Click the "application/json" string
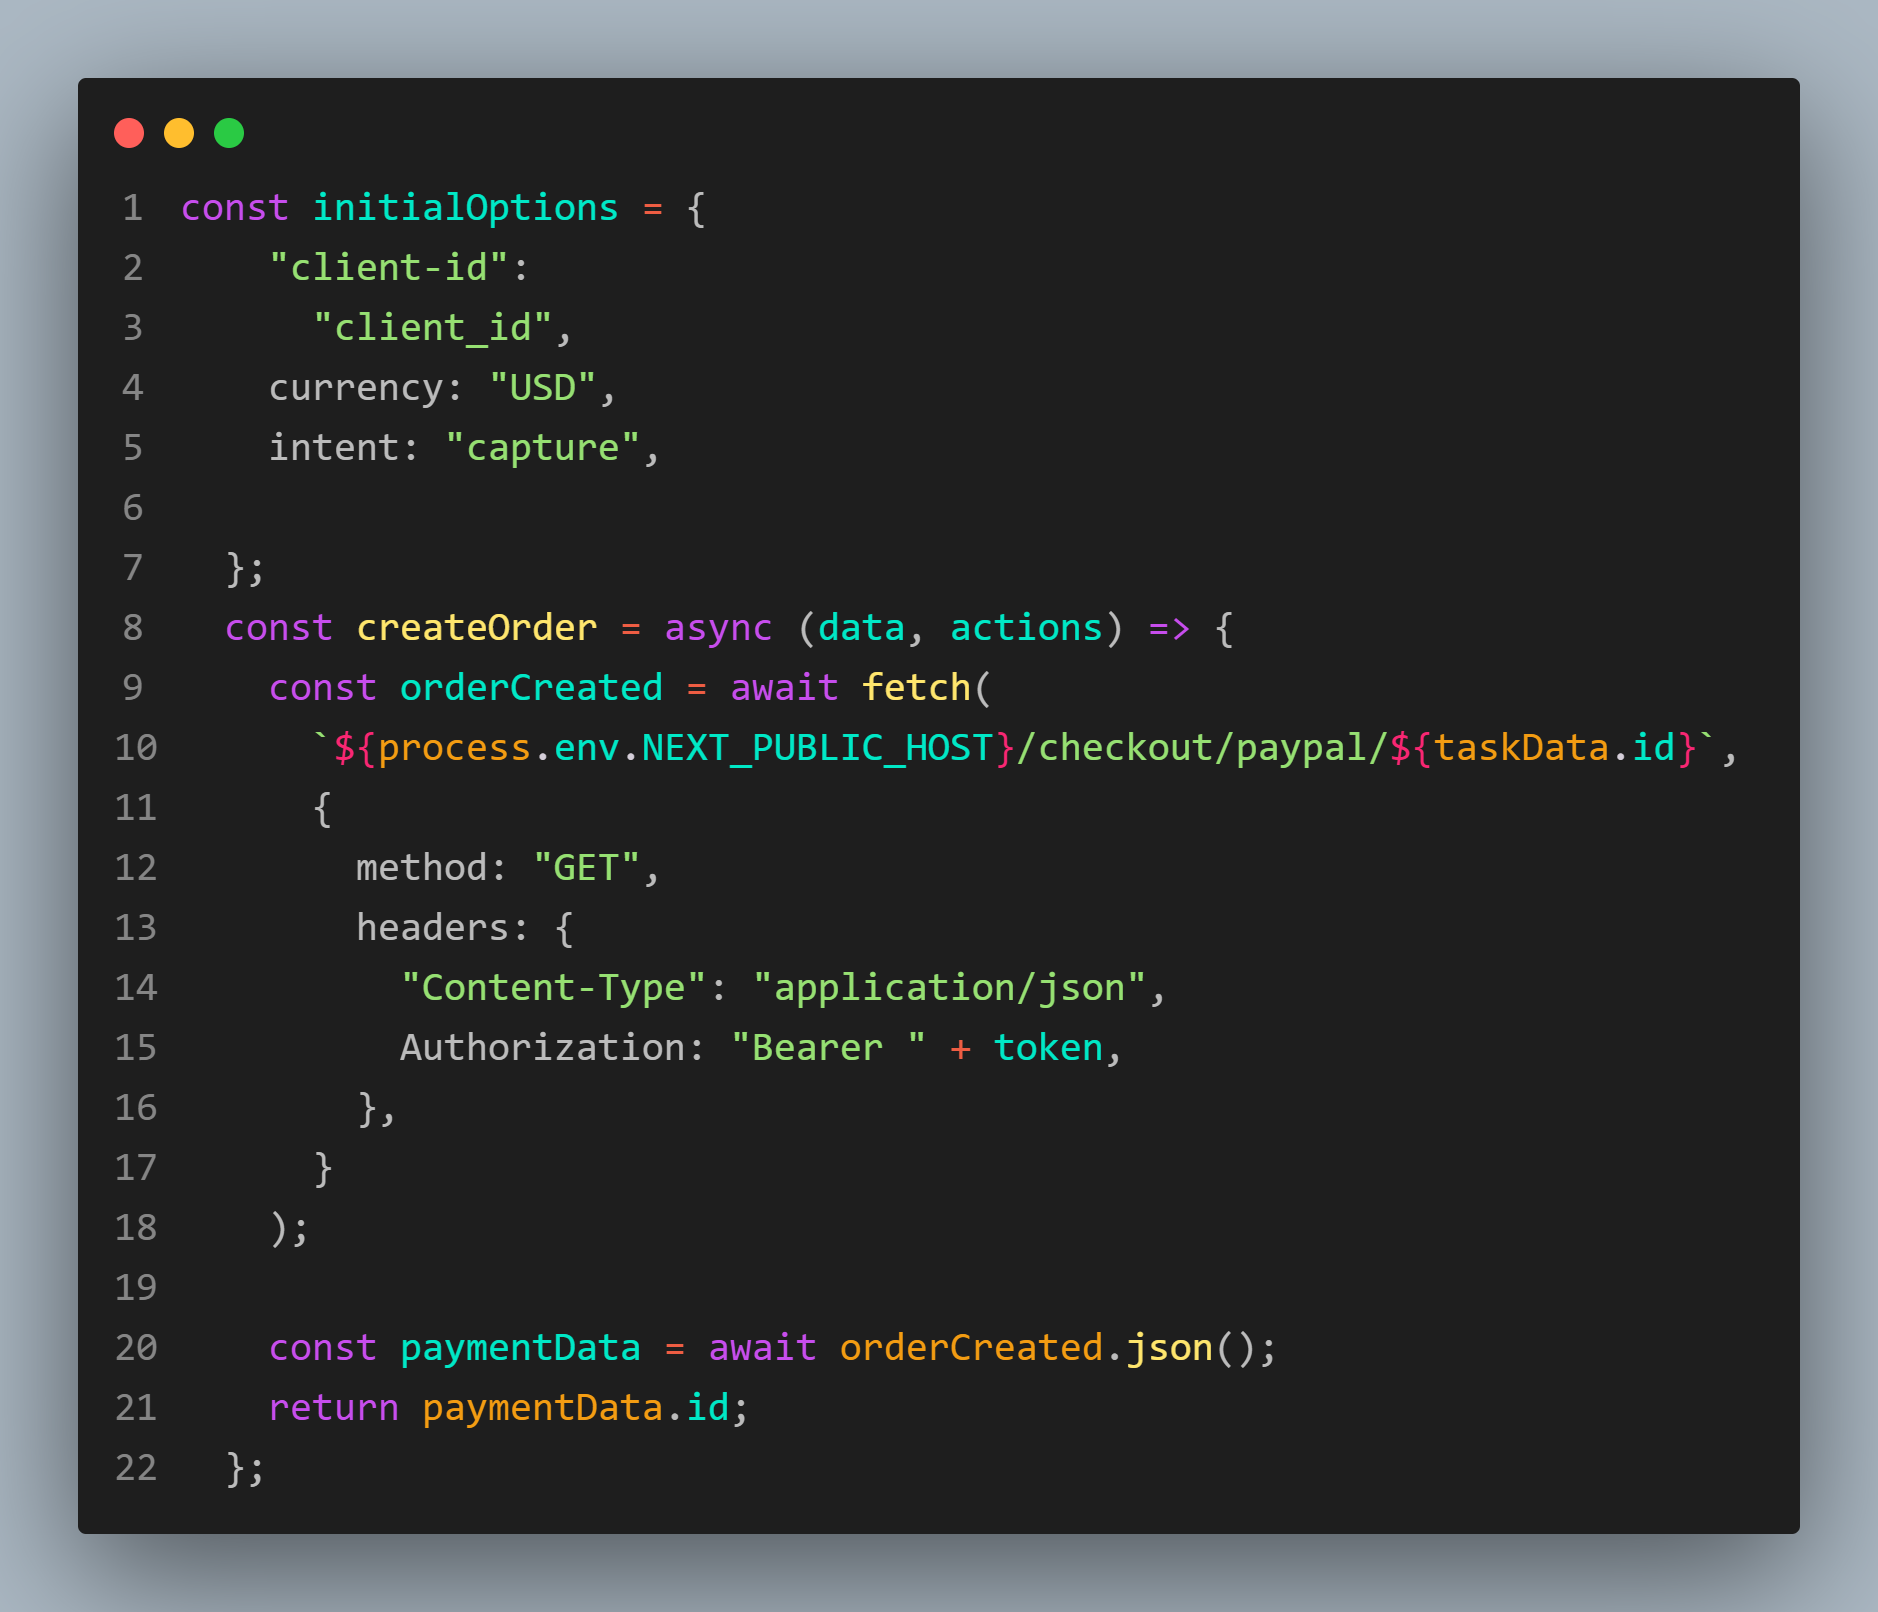 [x=949, y=988]
